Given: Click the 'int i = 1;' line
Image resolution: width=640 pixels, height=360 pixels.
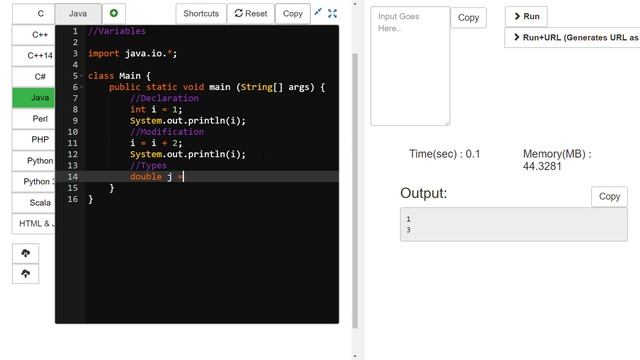Looking at the screenshot, I should pos(156,109).
